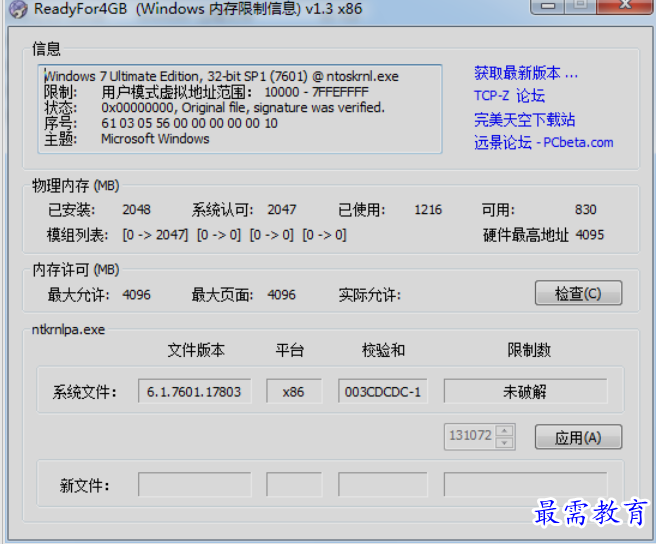The width and height of the screenshot is (656, 544).
Task: Click the empty 新文件 checksum field
Action: (x=383, y=485)
